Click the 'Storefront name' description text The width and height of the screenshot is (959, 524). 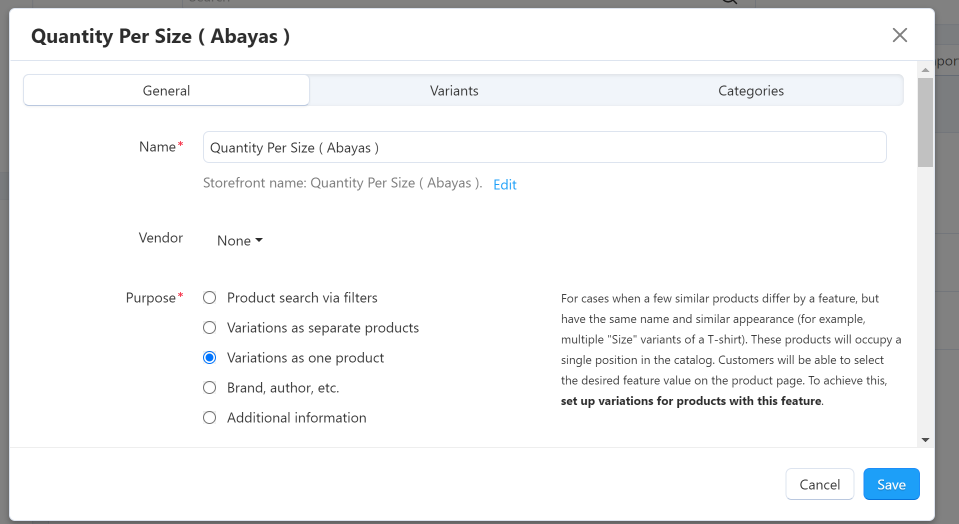point(342,183)
